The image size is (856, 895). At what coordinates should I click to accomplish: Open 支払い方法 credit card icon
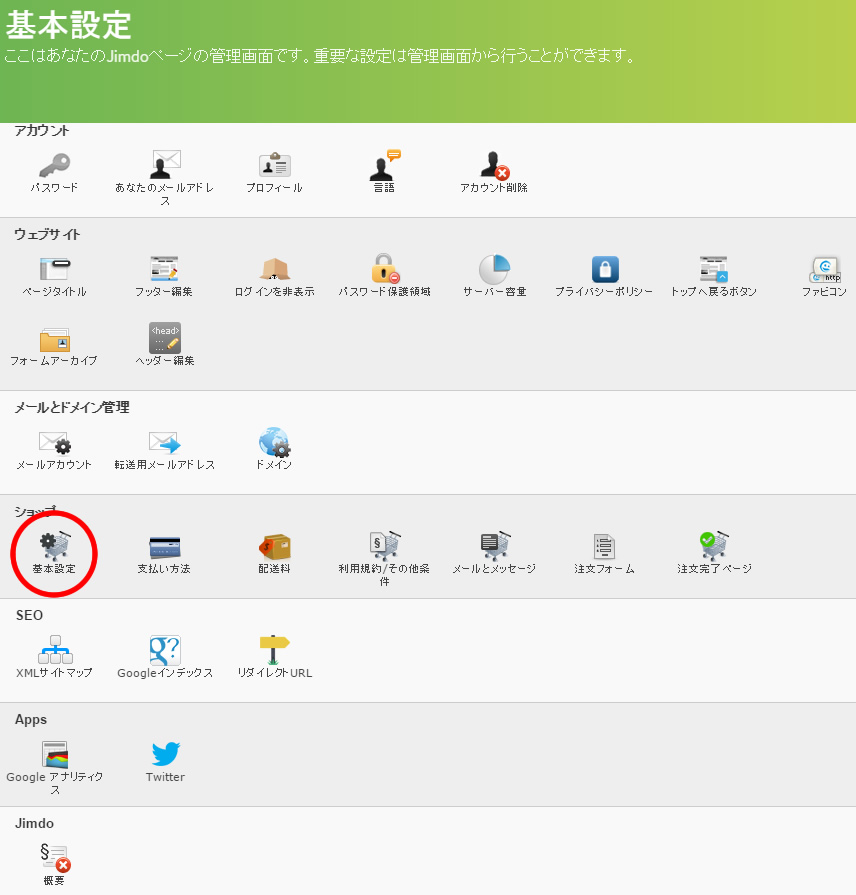[165, 547]
